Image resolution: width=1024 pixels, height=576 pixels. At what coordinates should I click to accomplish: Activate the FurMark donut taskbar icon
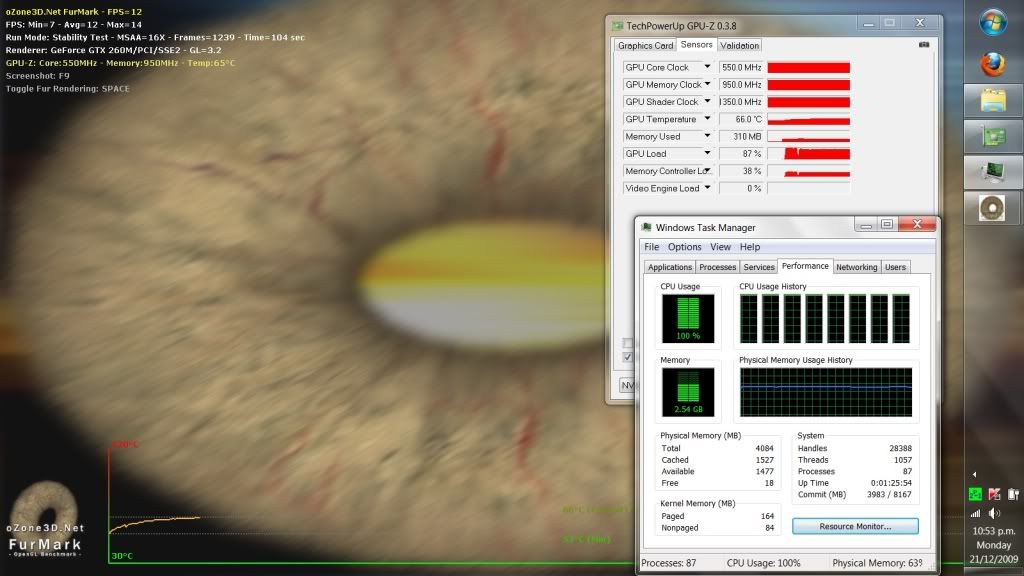(x=992, y=208)
